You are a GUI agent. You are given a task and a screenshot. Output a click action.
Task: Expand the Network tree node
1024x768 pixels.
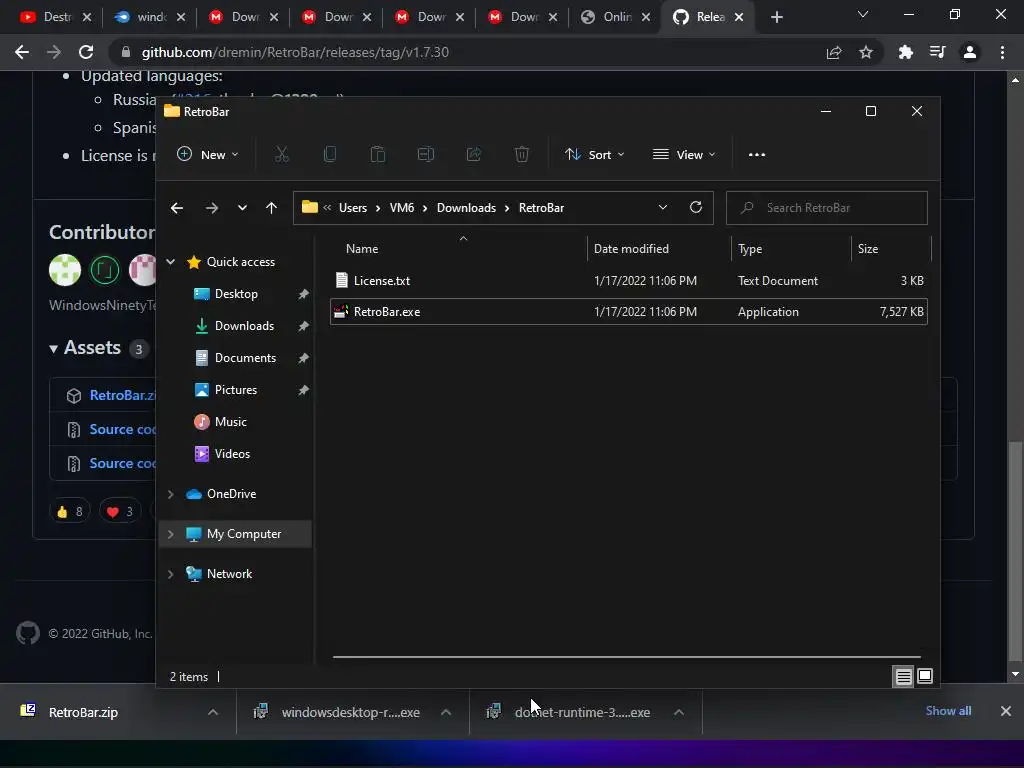tap(170, 574)
